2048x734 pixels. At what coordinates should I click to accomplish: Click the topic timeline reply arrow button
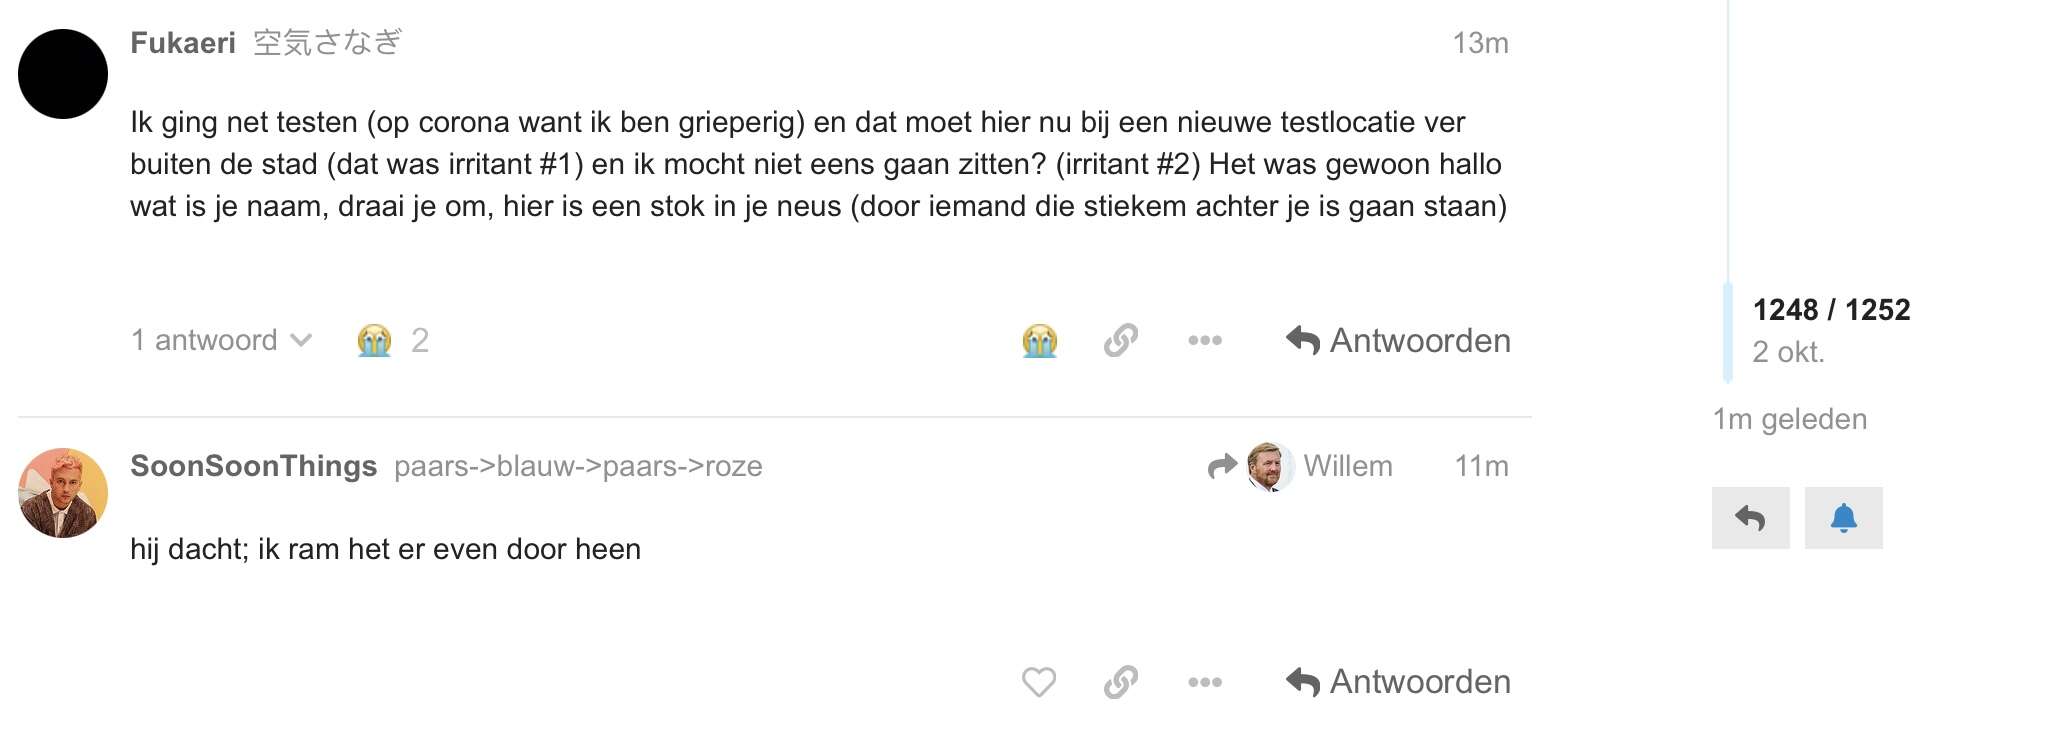pos(1750,518)
